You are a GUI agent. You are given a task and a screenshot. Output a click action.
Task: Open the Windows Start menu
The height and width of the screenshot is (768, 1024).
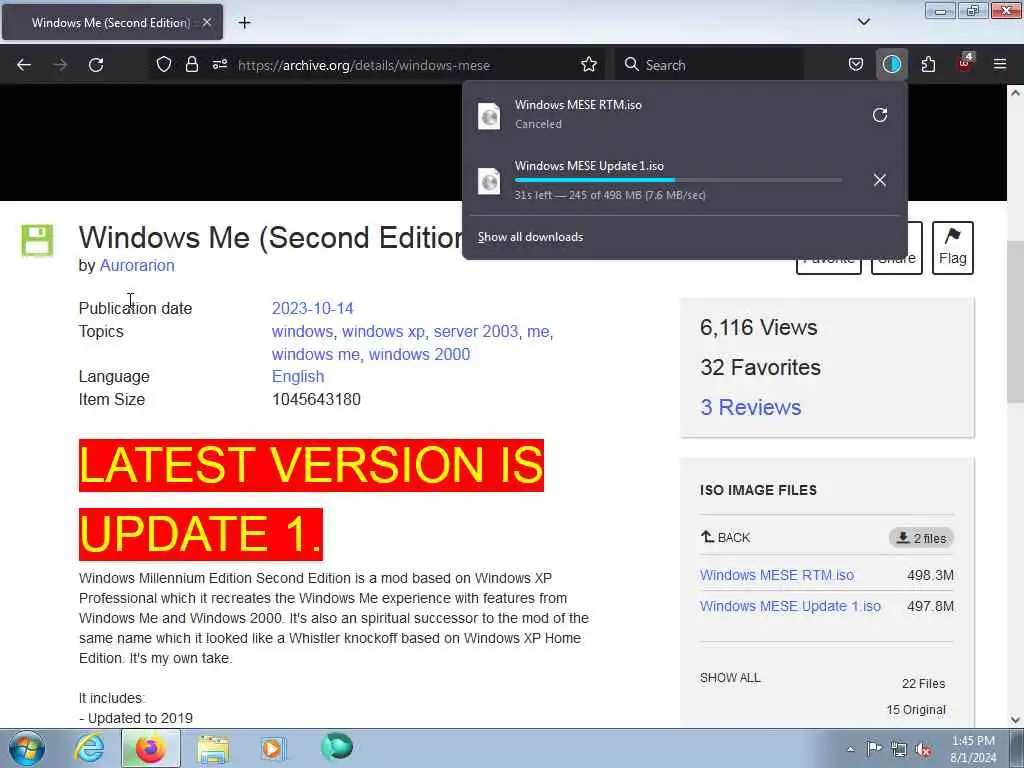coord(27,748)
